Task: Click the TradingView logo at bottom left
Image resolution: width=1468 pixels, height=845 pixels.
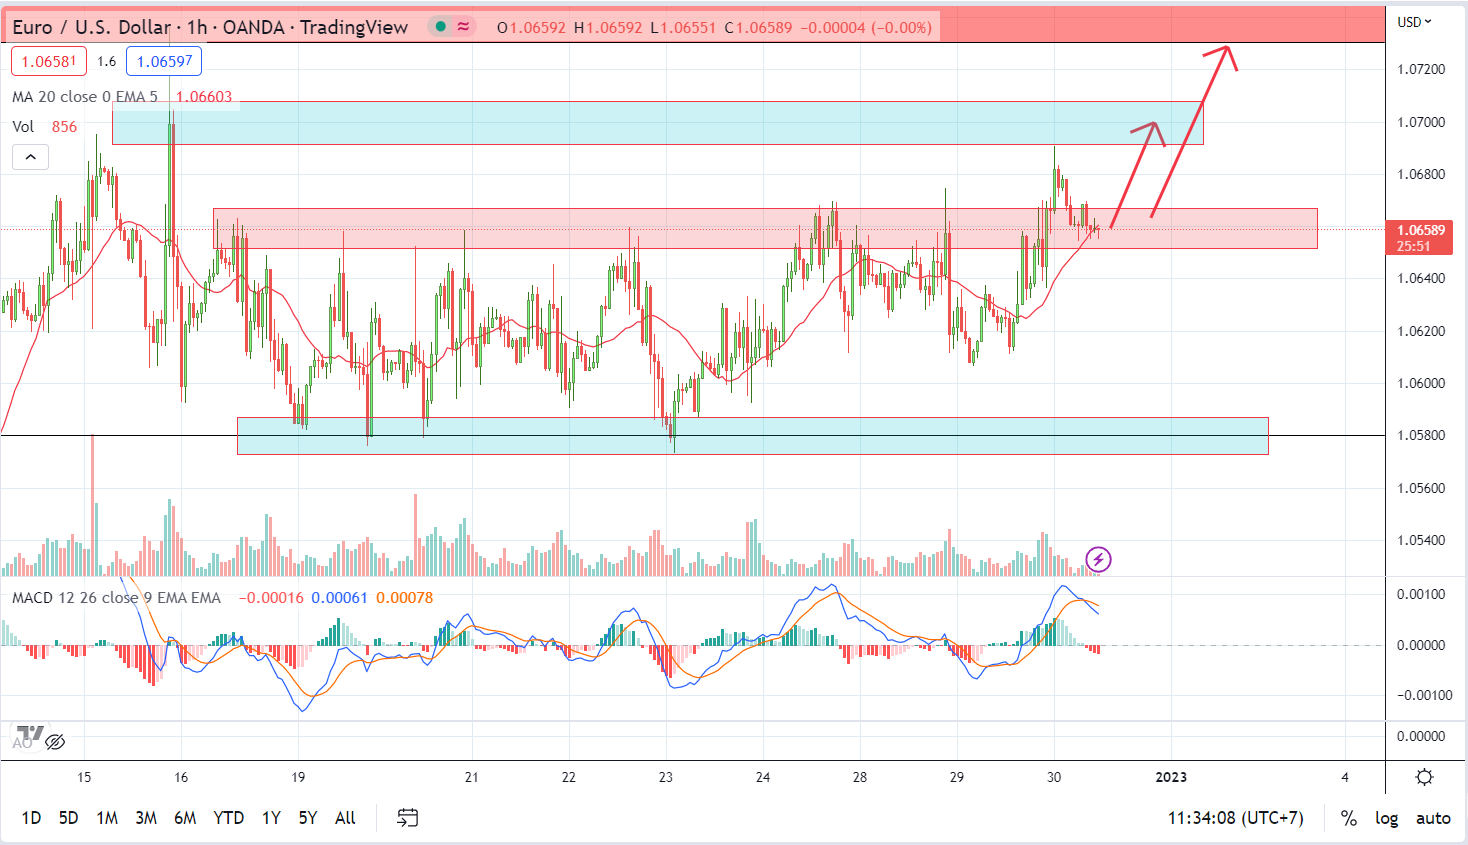Action: tap(30, 731)
